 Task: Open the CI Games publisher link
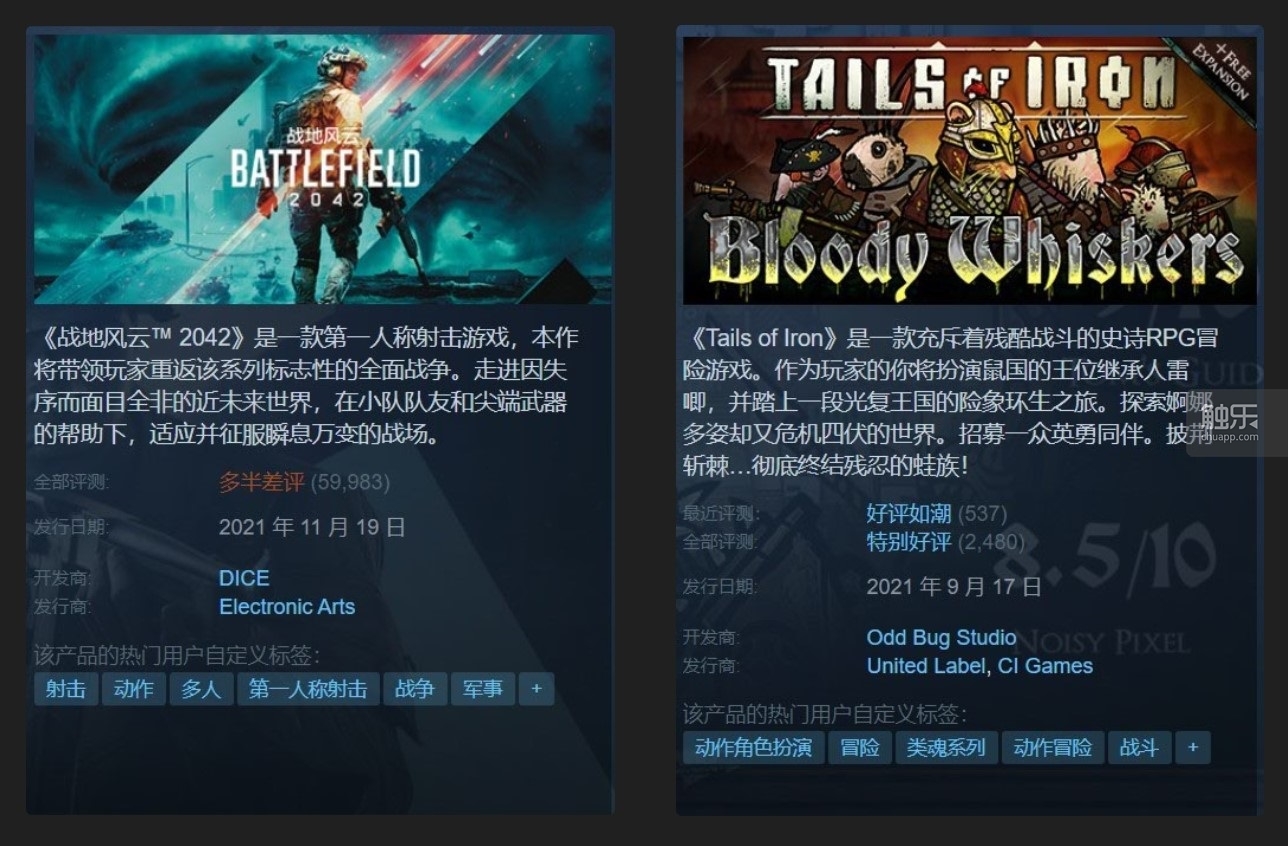1045,666
